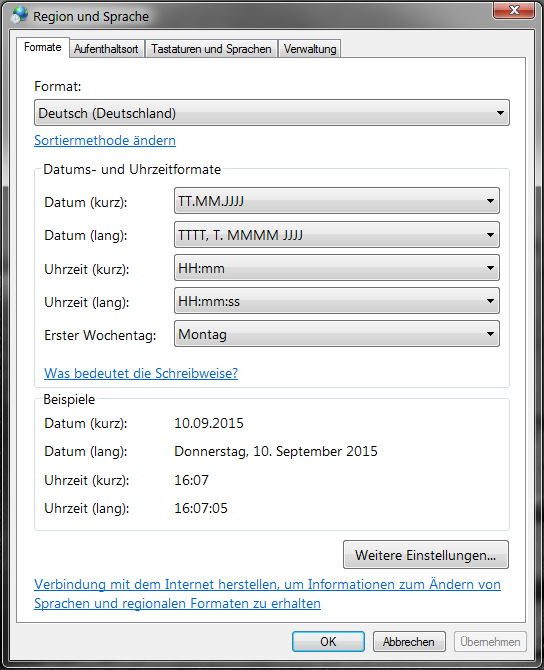Click the Erster Wochentag: label
This screenshot has height=670, width=544.
[x=100, y=335]
